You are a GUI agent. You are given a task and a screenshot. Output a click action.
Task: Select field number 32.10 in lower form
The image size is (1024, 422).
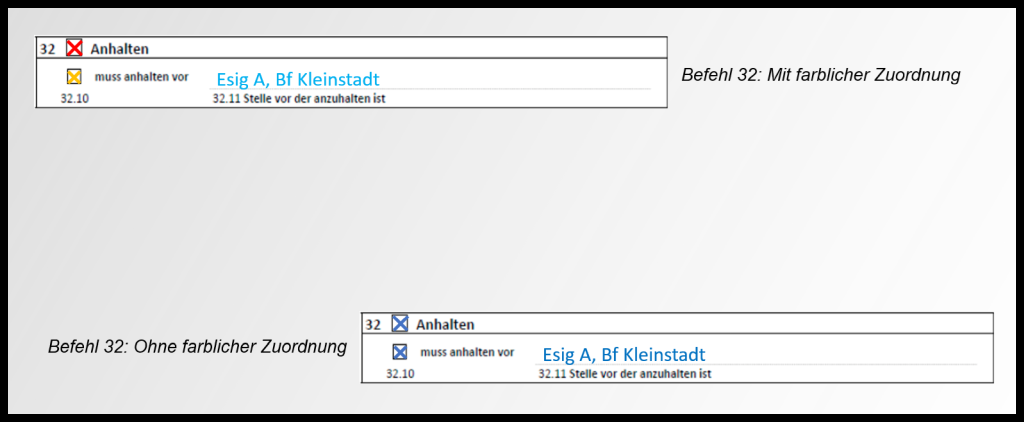(x=400, y=374)
